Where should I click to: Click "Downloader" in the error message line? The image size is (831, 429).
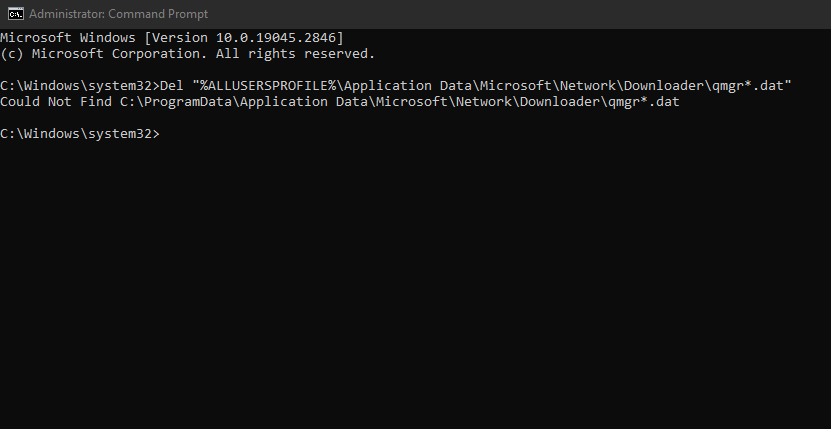pyautogui.click(x=557, y=102)
